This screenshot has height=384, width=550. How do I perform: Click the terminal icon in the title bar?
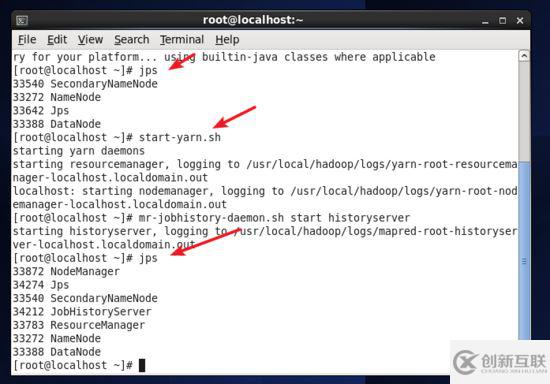(x=22, y=20)
